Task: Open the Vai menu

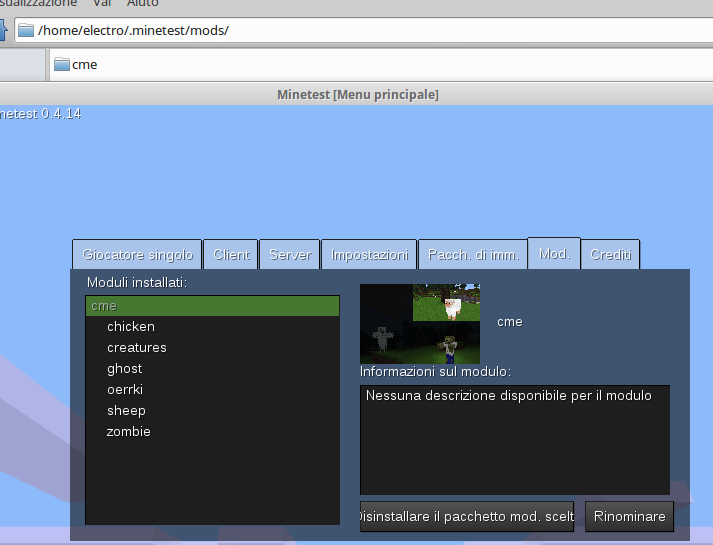Action: point(102,3)
